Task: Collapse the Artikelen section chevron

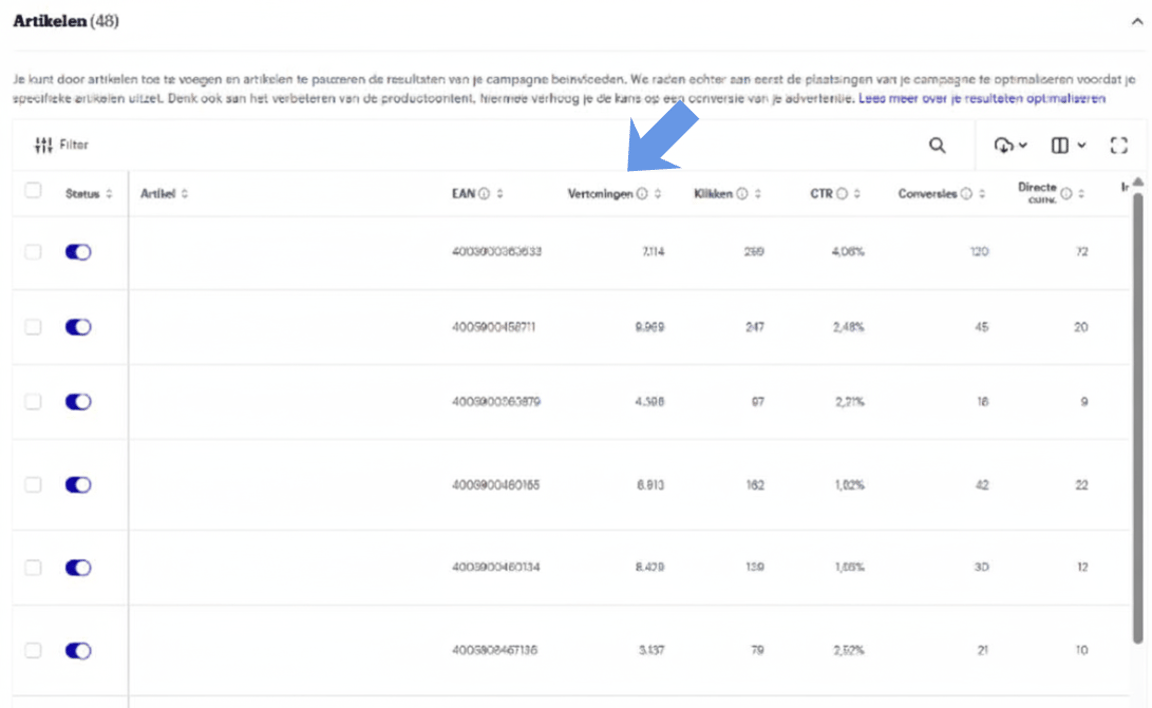Action: pyautogui.click(x=1137, y=21)
